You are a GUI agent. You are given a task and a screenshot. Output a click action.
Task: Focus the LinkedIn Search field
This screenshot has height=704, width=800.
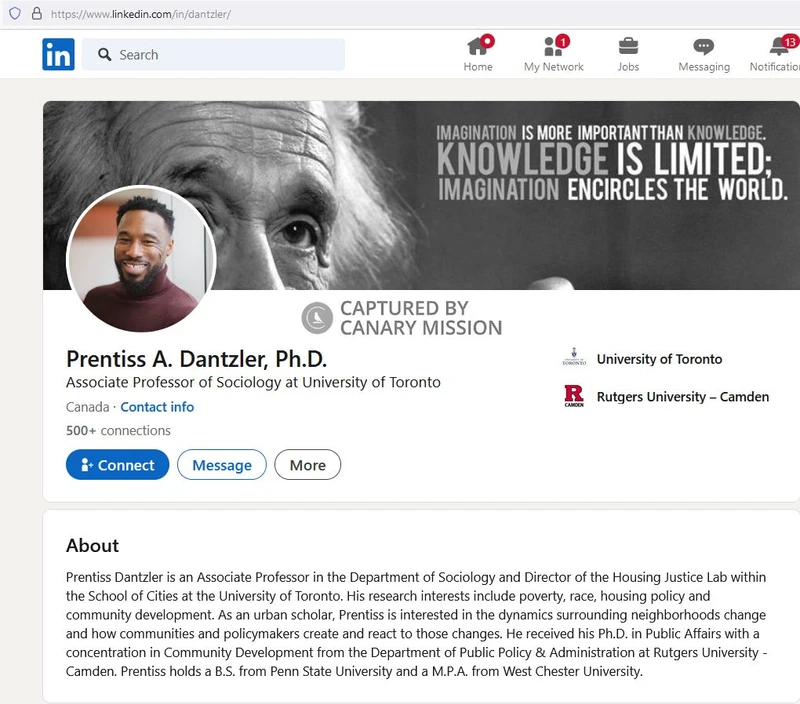213,54
